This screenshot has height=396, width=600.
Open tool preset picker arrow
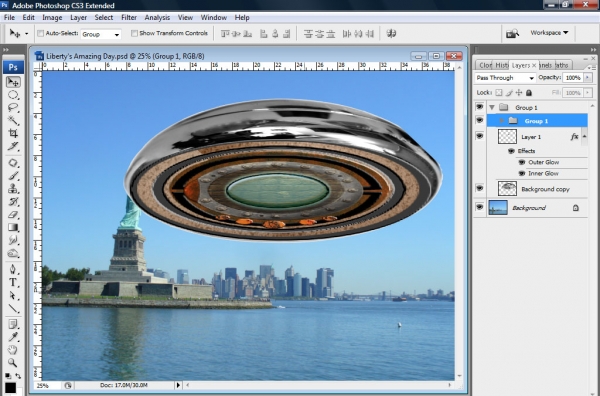26,34
